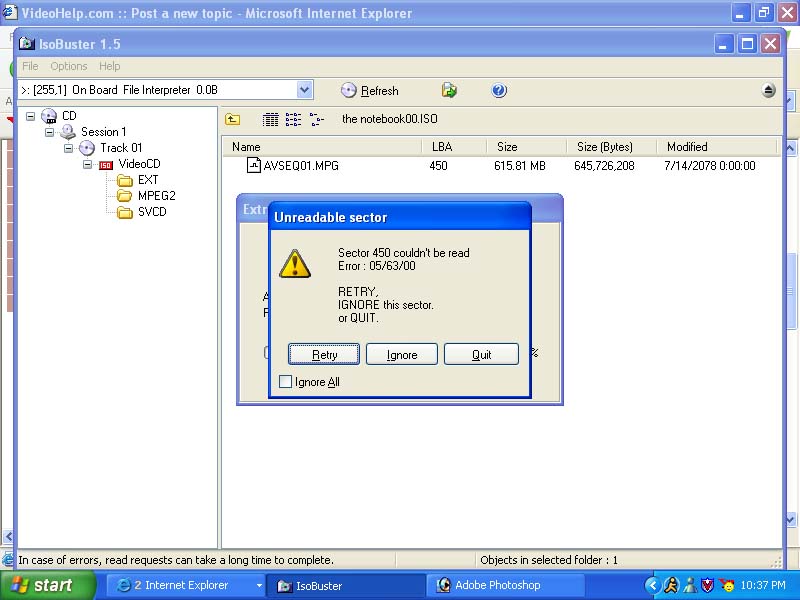Open the drive selection dropdown arrow
Image resolution: width=800 pixels, height=600 pixels.
click(304, 90)
